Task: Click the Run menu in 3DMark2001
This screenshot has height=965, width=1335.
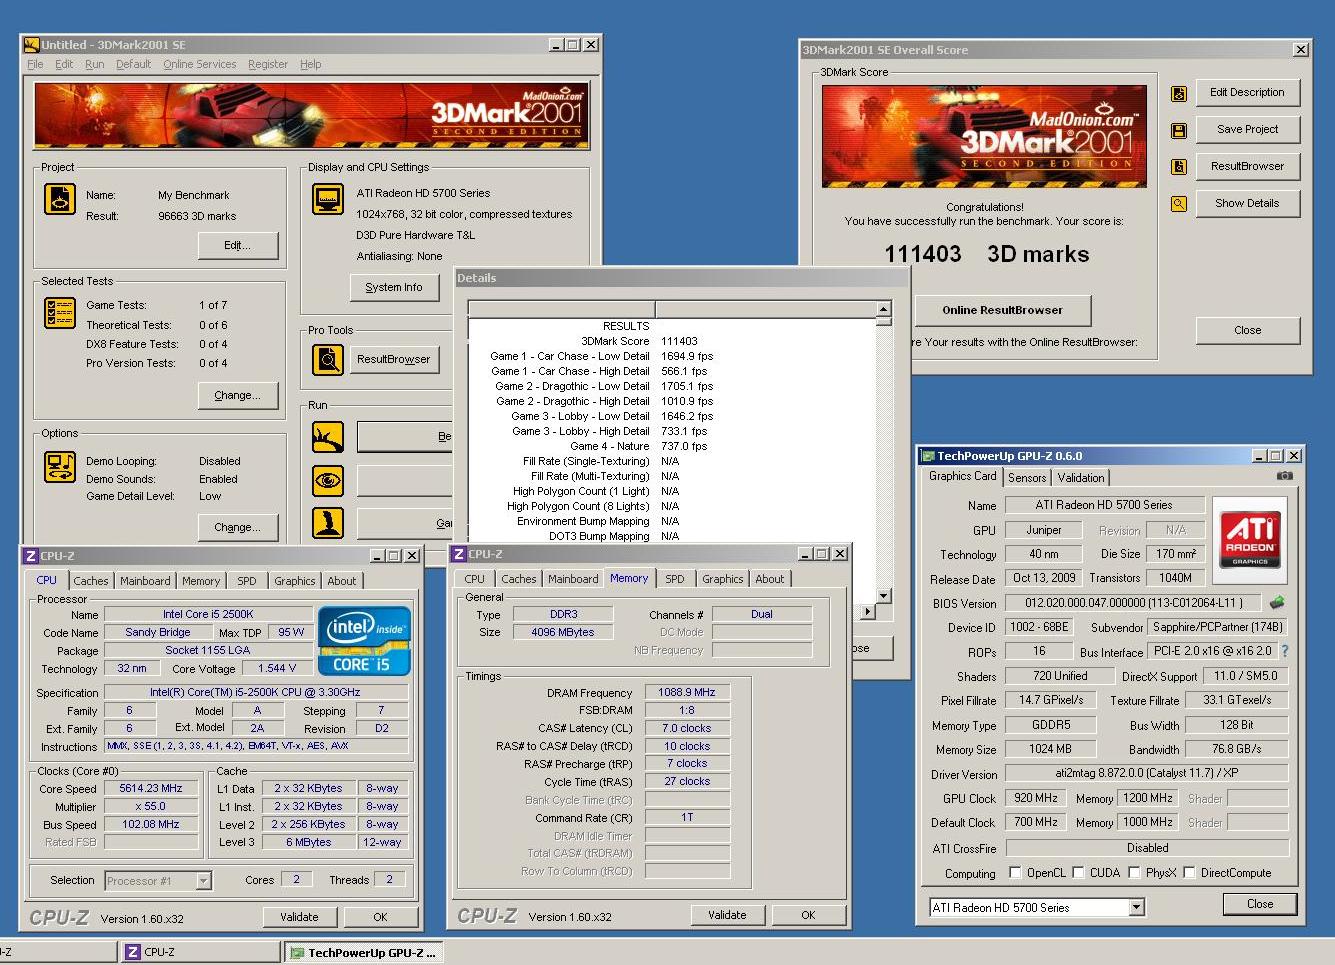Action: (x=94, y=64)
